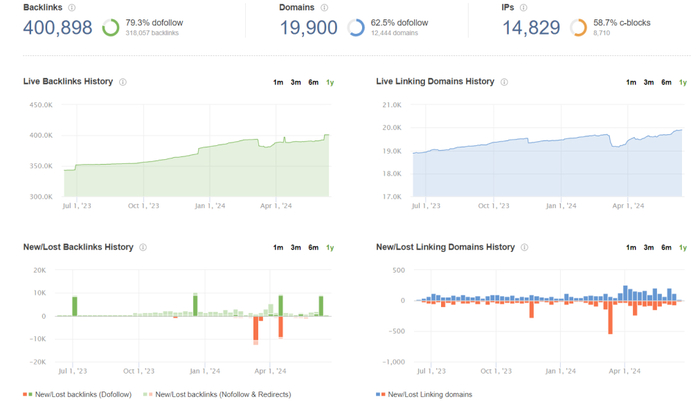The height and width of the screenshot is (404, 700).
Task: Click the 318,057 backlinks subtext
Action: click(152, 33)
